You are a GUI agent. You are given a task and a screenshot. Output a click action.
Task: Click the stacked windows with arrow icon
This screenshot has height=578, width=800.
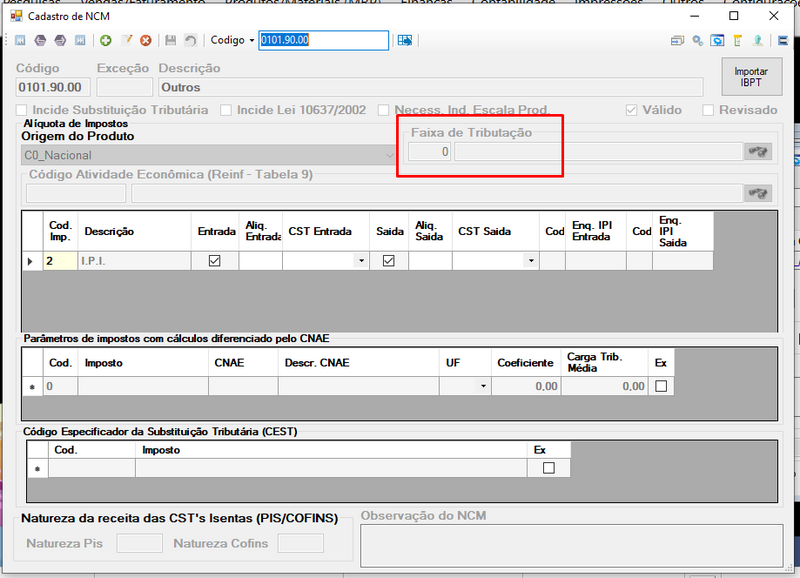[x=677, y=40]
